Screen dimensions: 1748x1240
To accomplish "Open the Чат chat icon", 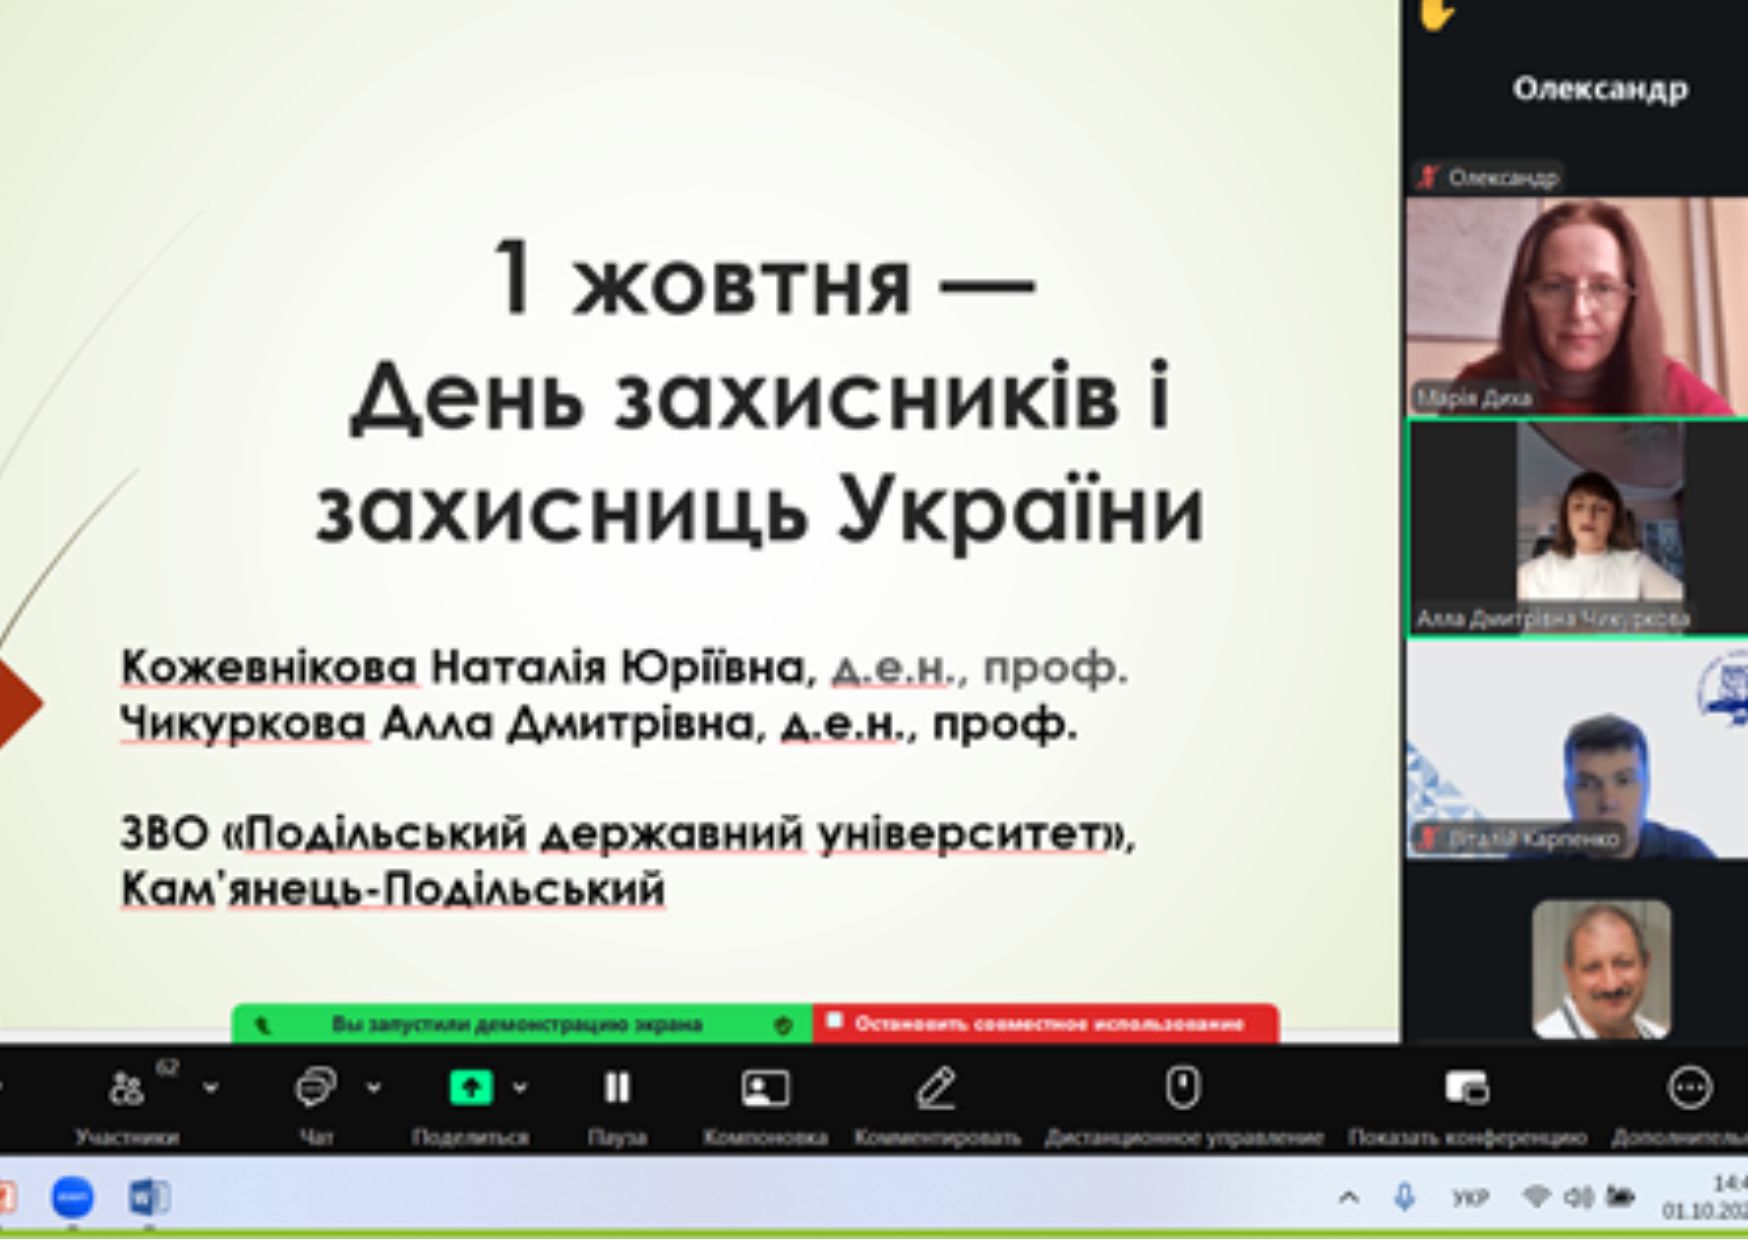I will tap(315, 1088).
